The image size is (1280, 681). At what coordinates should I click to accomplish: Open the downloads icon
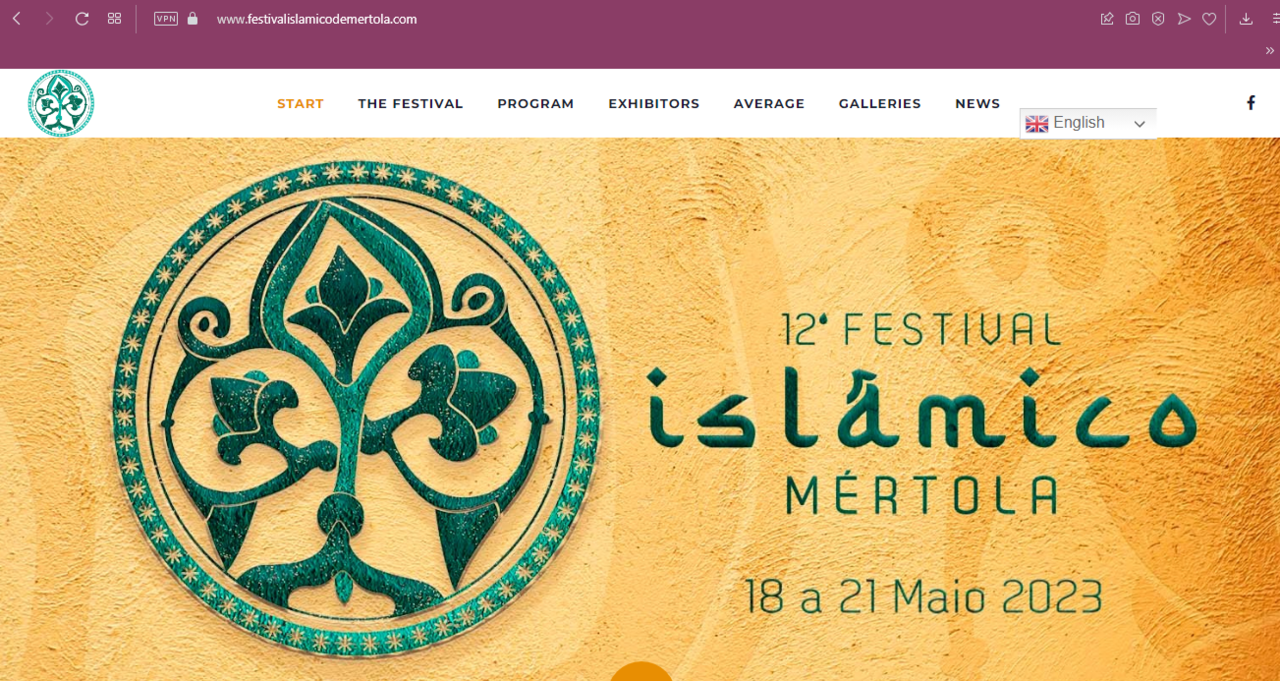click(x=1246, y=18)
